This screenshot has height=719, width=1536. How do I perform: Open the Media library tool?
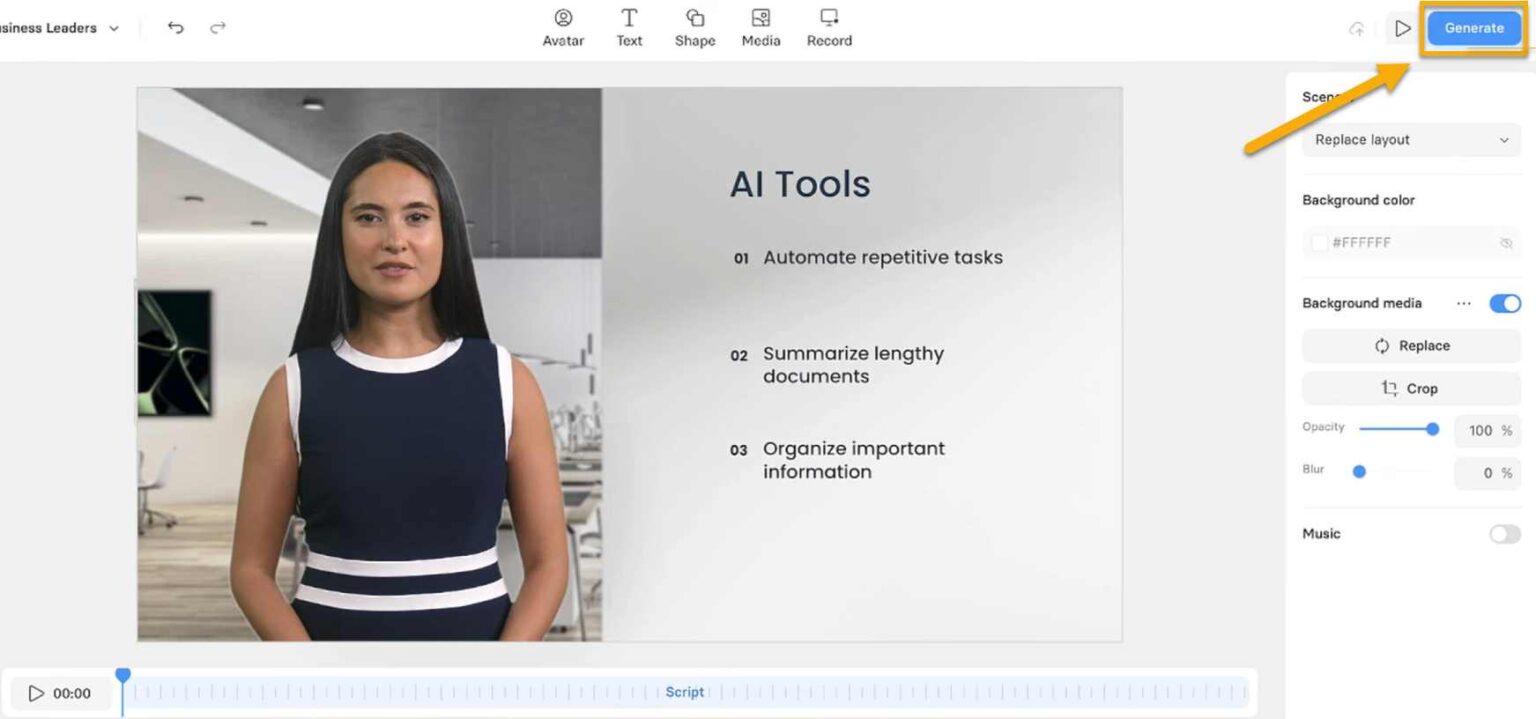(x=760, y=28)
